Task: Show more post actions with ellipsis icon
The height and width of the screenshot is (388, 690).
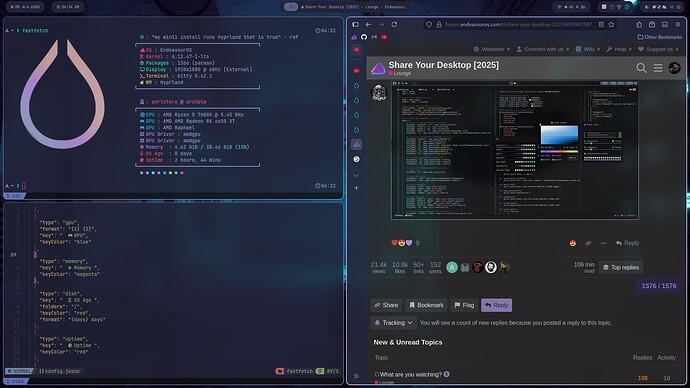Action: pyautogui.click(x=603, y=243)
